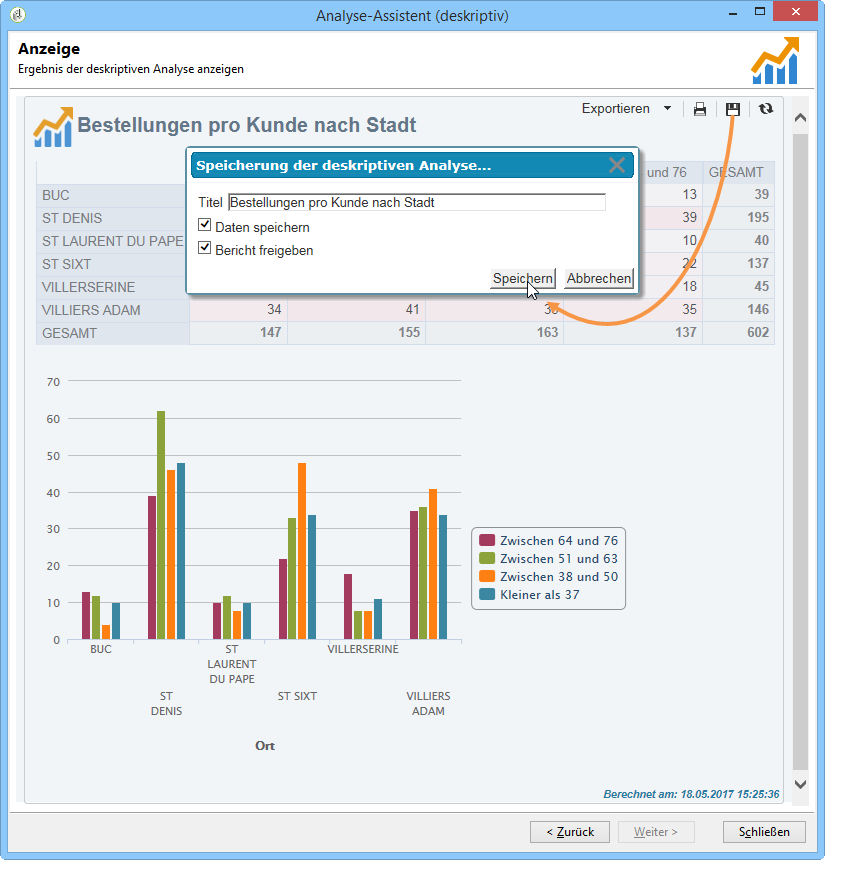Select the ST SIXT row header
This screenshot has width=842, height=880.
click(x=112, y=264)
